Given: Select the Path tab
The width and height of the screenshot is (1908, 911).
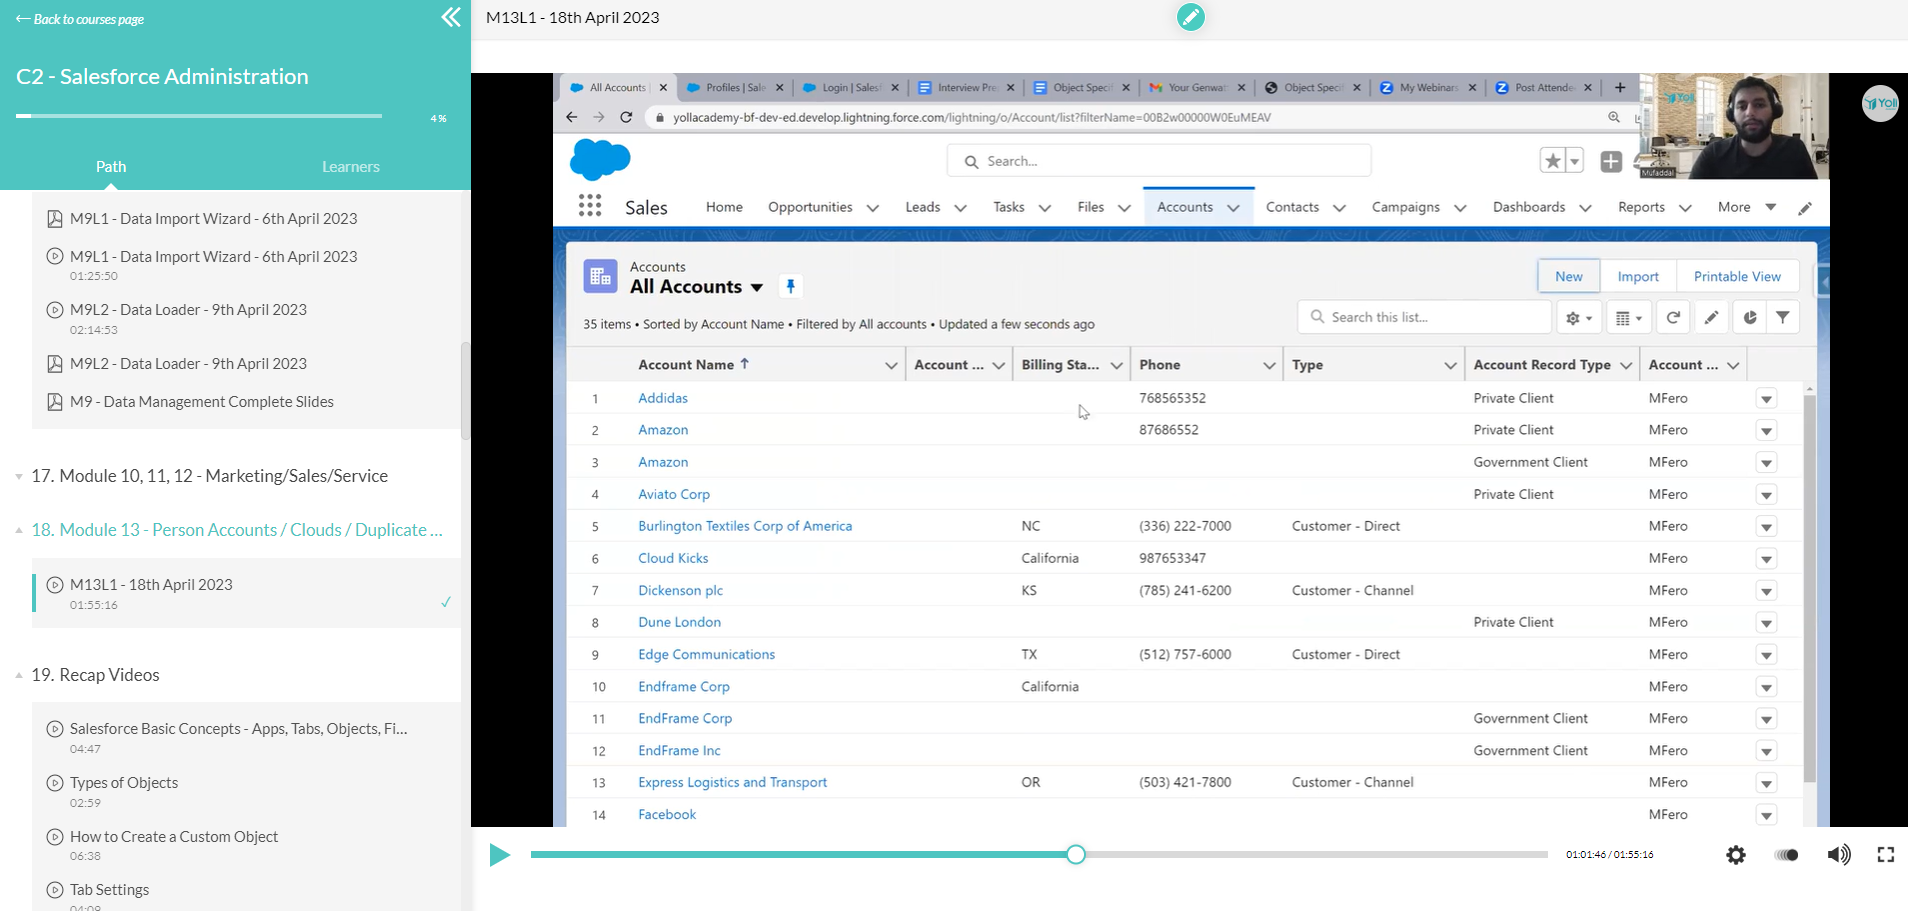Looking at the screenshot, I should 111,167.
